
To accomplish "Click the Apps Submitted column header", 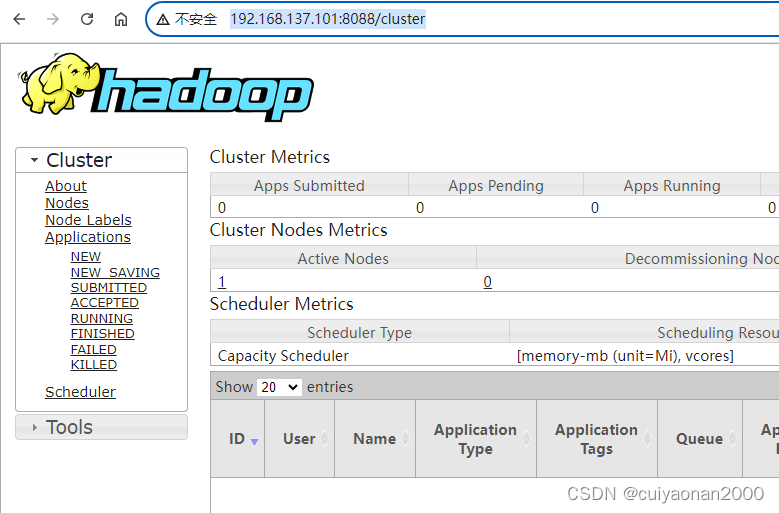I will (x=309, y=186).
